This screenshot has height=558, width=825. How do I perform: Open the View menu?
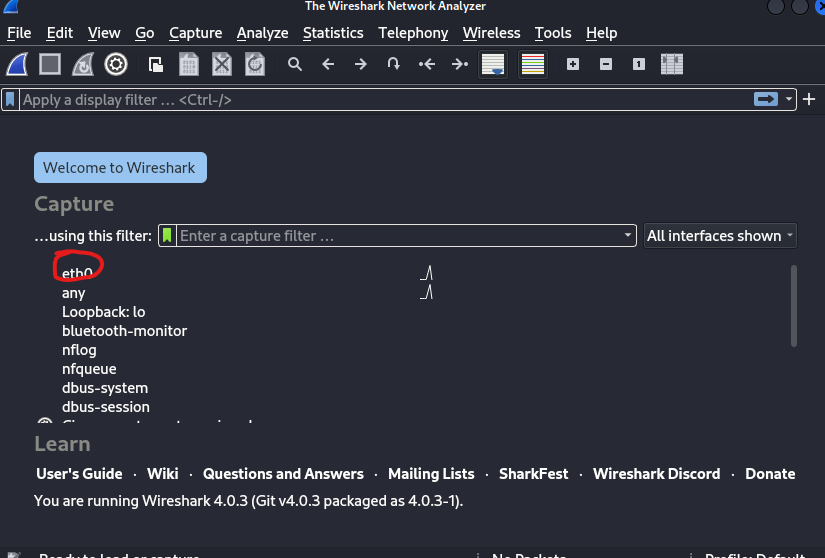[104, 33]
